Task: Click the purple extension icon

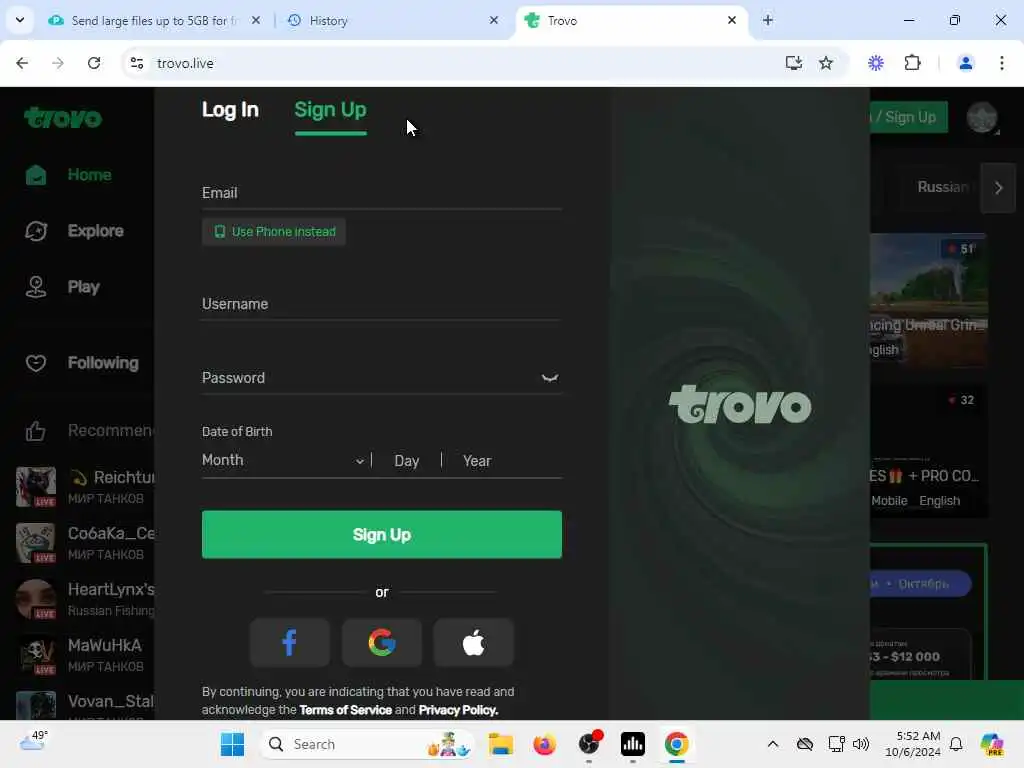Action: [x=876, y=63]
